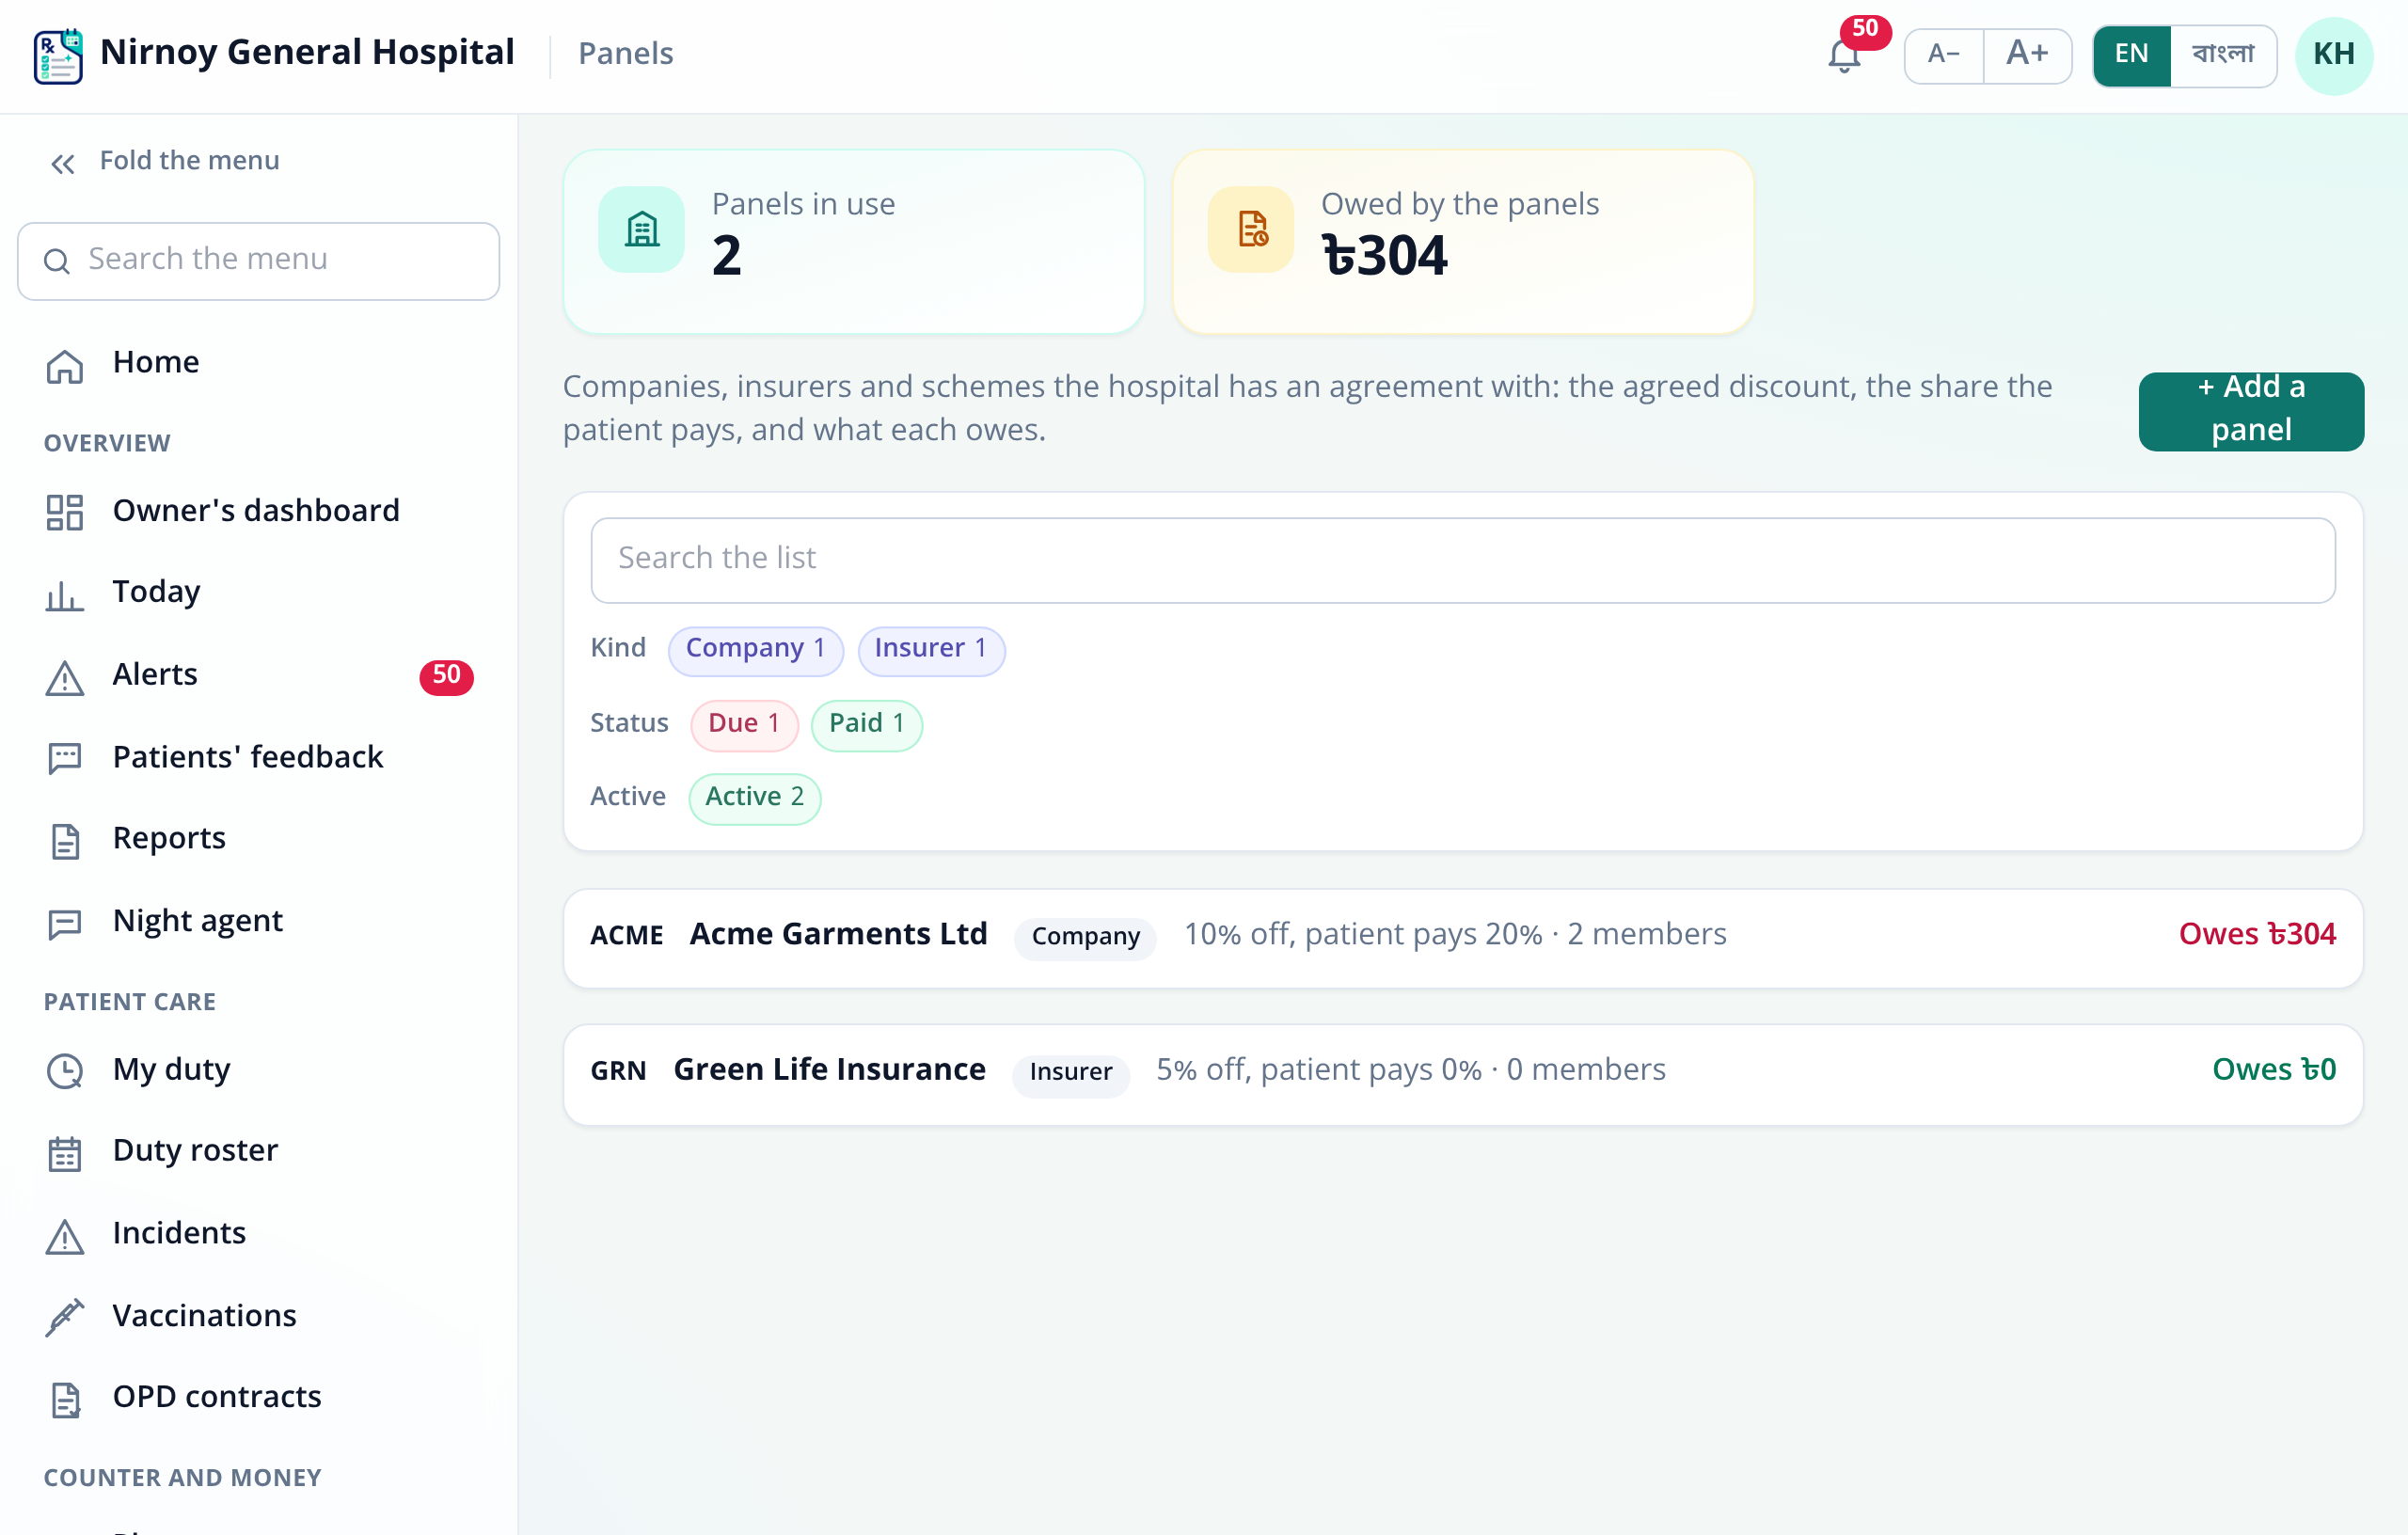Toggle the Company kind filter chip
Image resolution: width=2408 pixels, height=1535 pixels.
click(755, 650)
